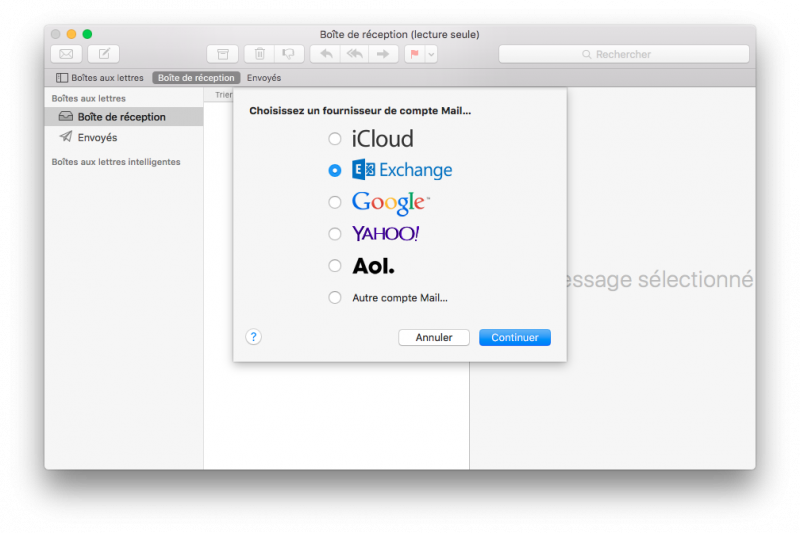Toggle Boîtes aux lettres sidebar button

tap(100, 78)
